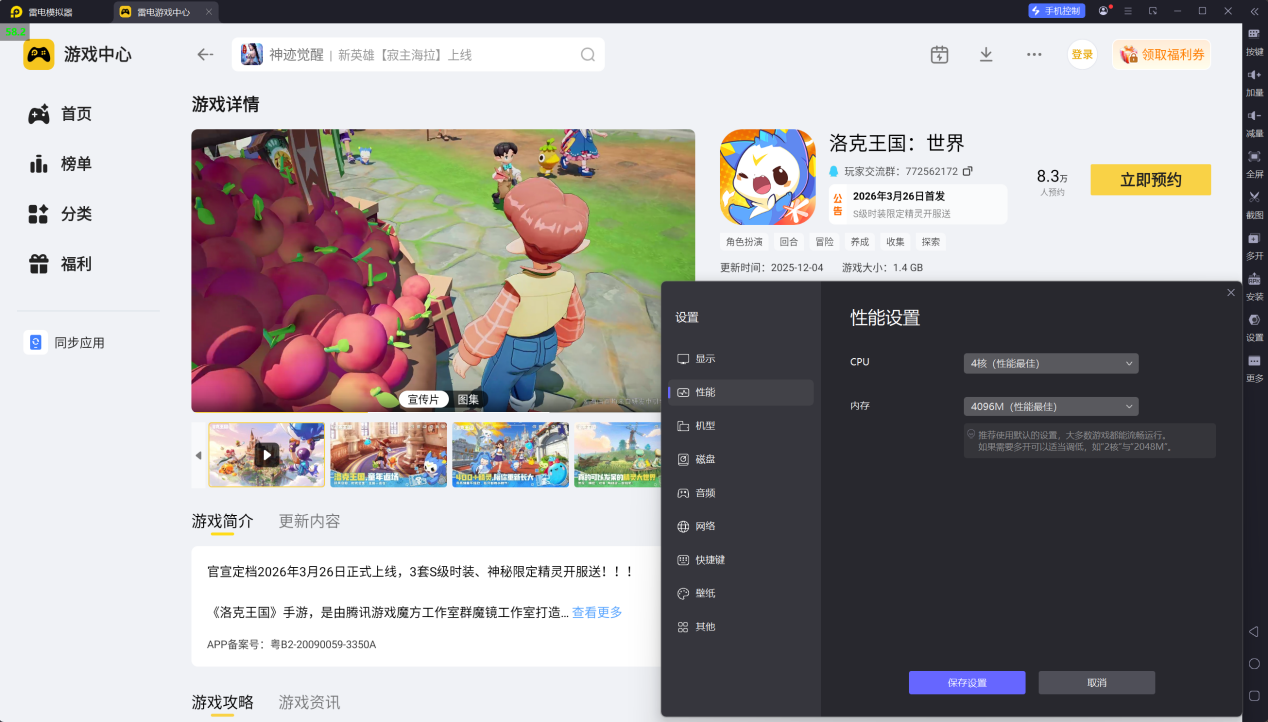Click the 手机控制 button in title bar
The image size is (1268, 722).
1056,11
